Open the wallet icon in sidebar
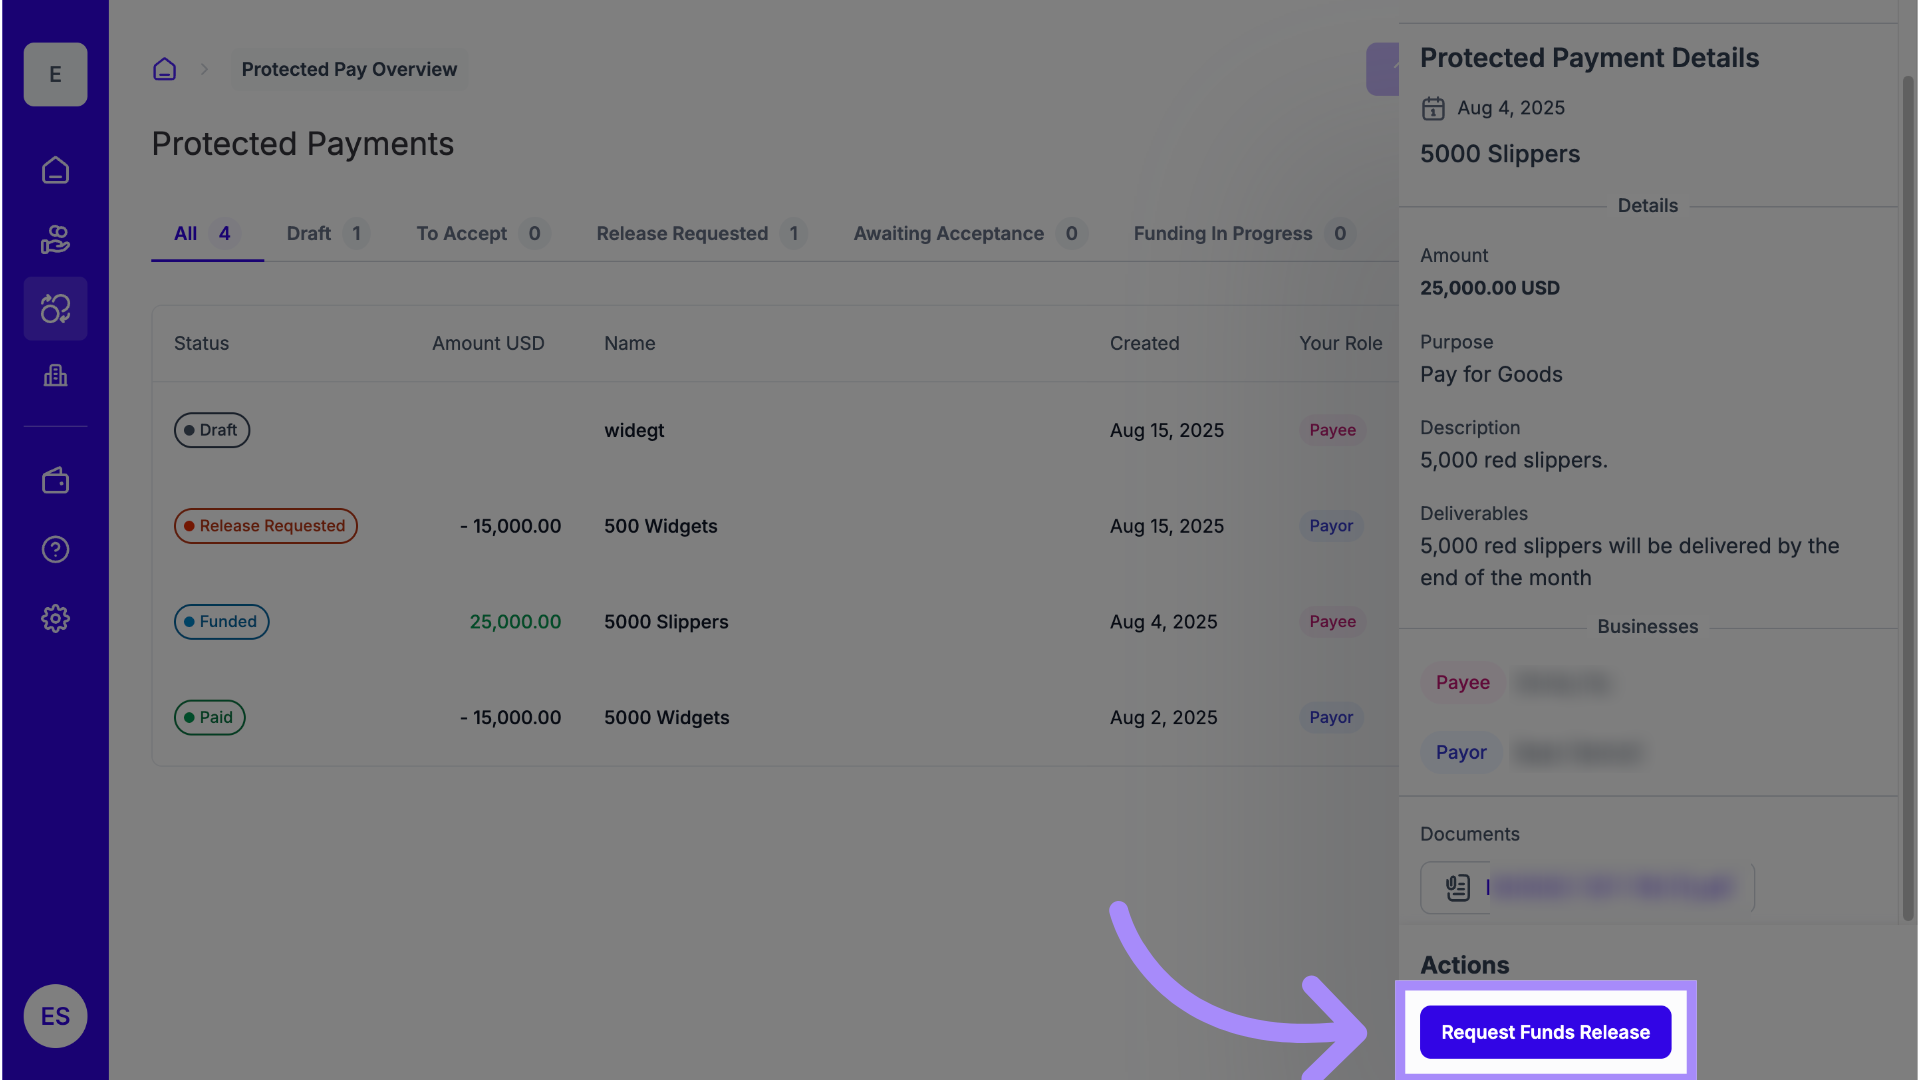Image resolution: width=1920 pixels, height=1080 pixels. [x=55, y=481]
